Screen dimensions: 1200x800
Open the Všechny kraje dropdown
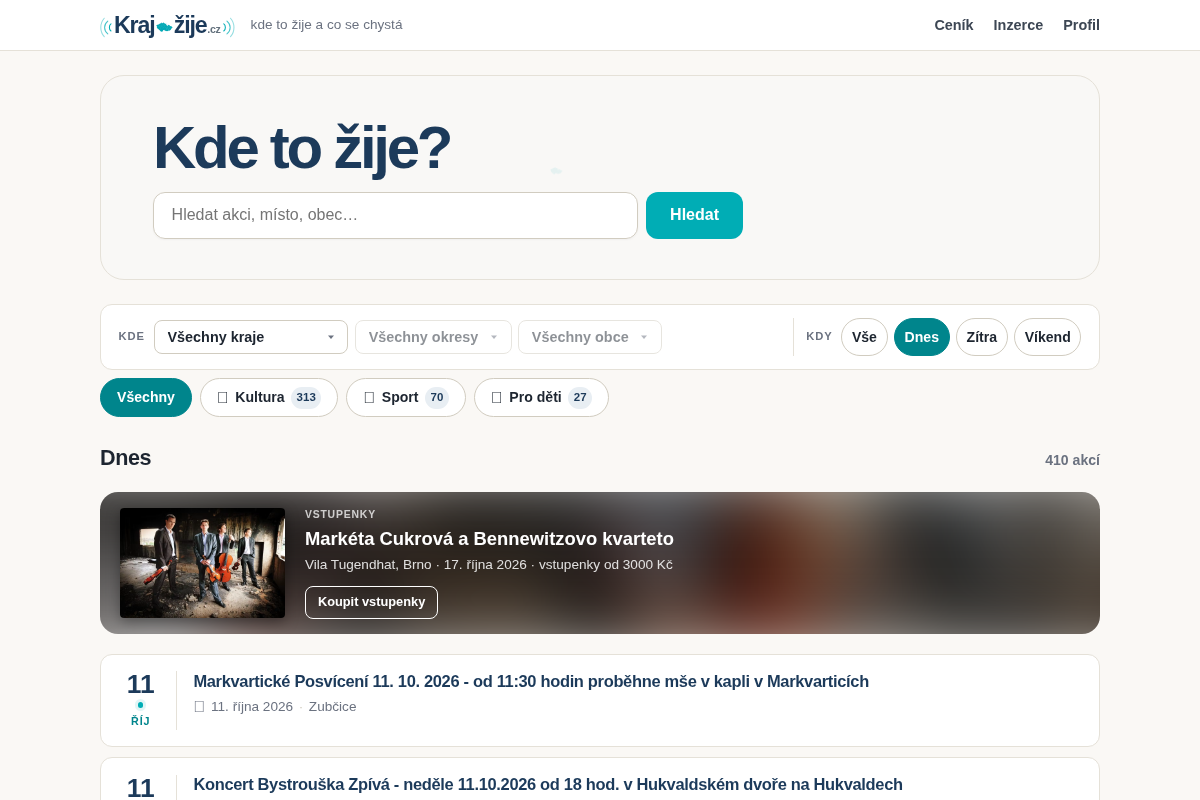(251, 337)
